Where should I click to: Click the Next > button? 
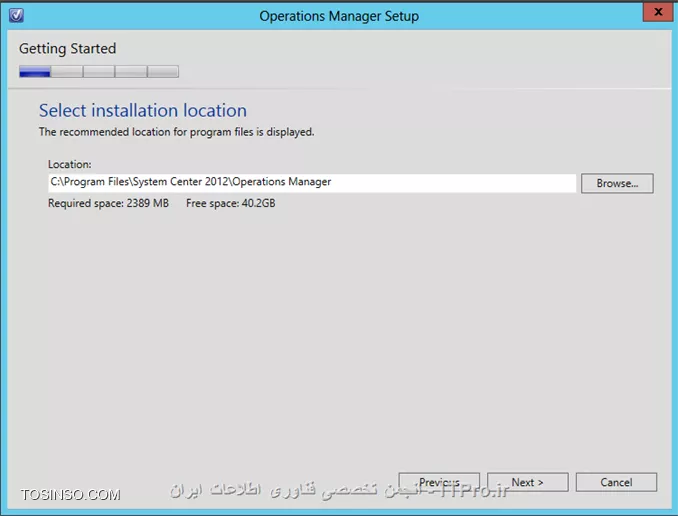click(x=528, y=482)
